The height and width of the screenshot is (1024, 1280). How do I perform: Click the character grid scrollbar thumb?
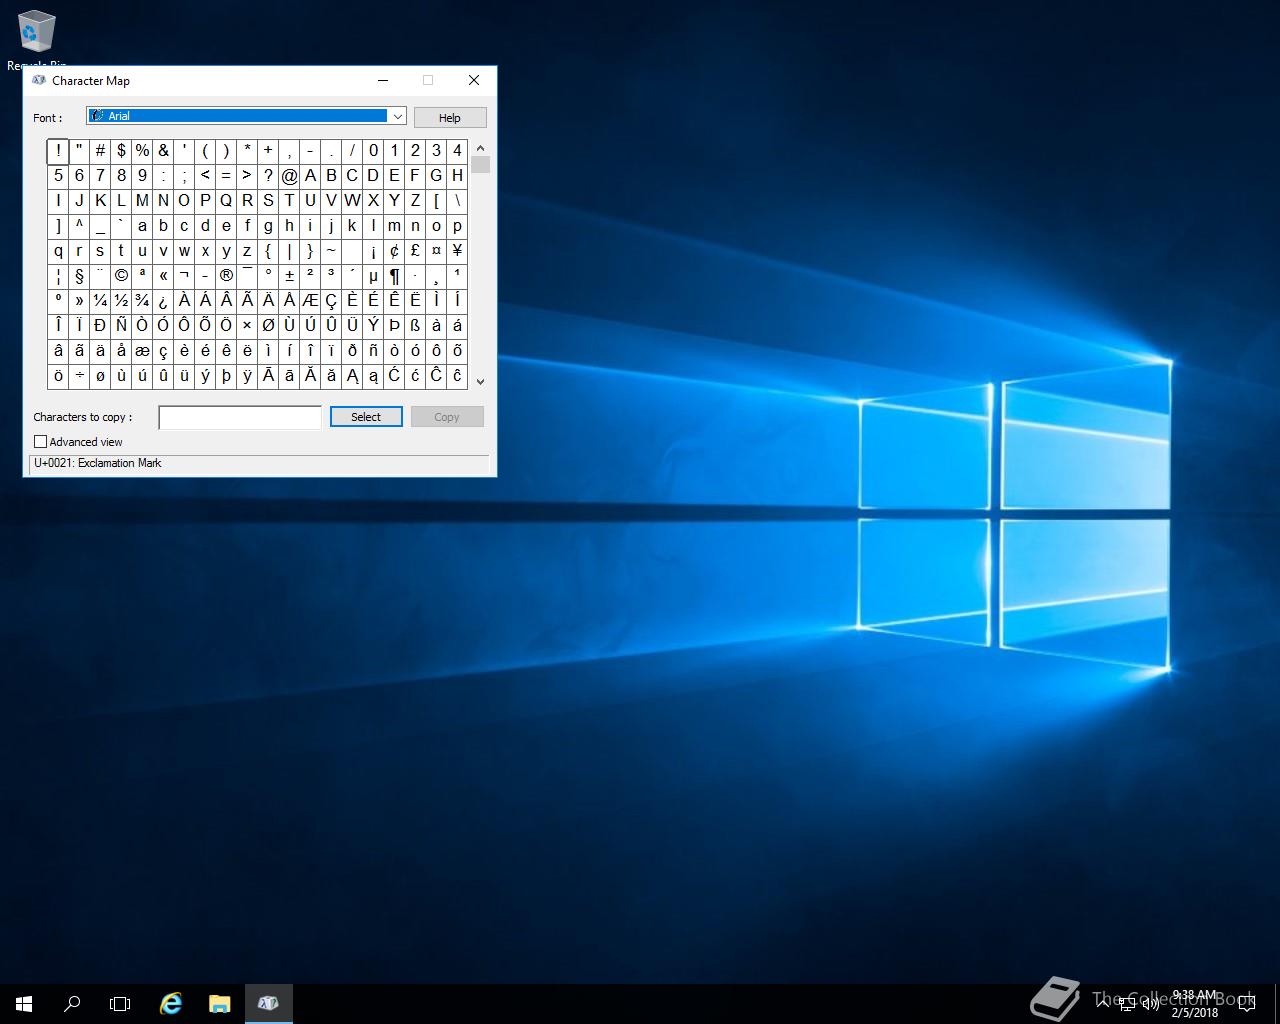(480, 165)
